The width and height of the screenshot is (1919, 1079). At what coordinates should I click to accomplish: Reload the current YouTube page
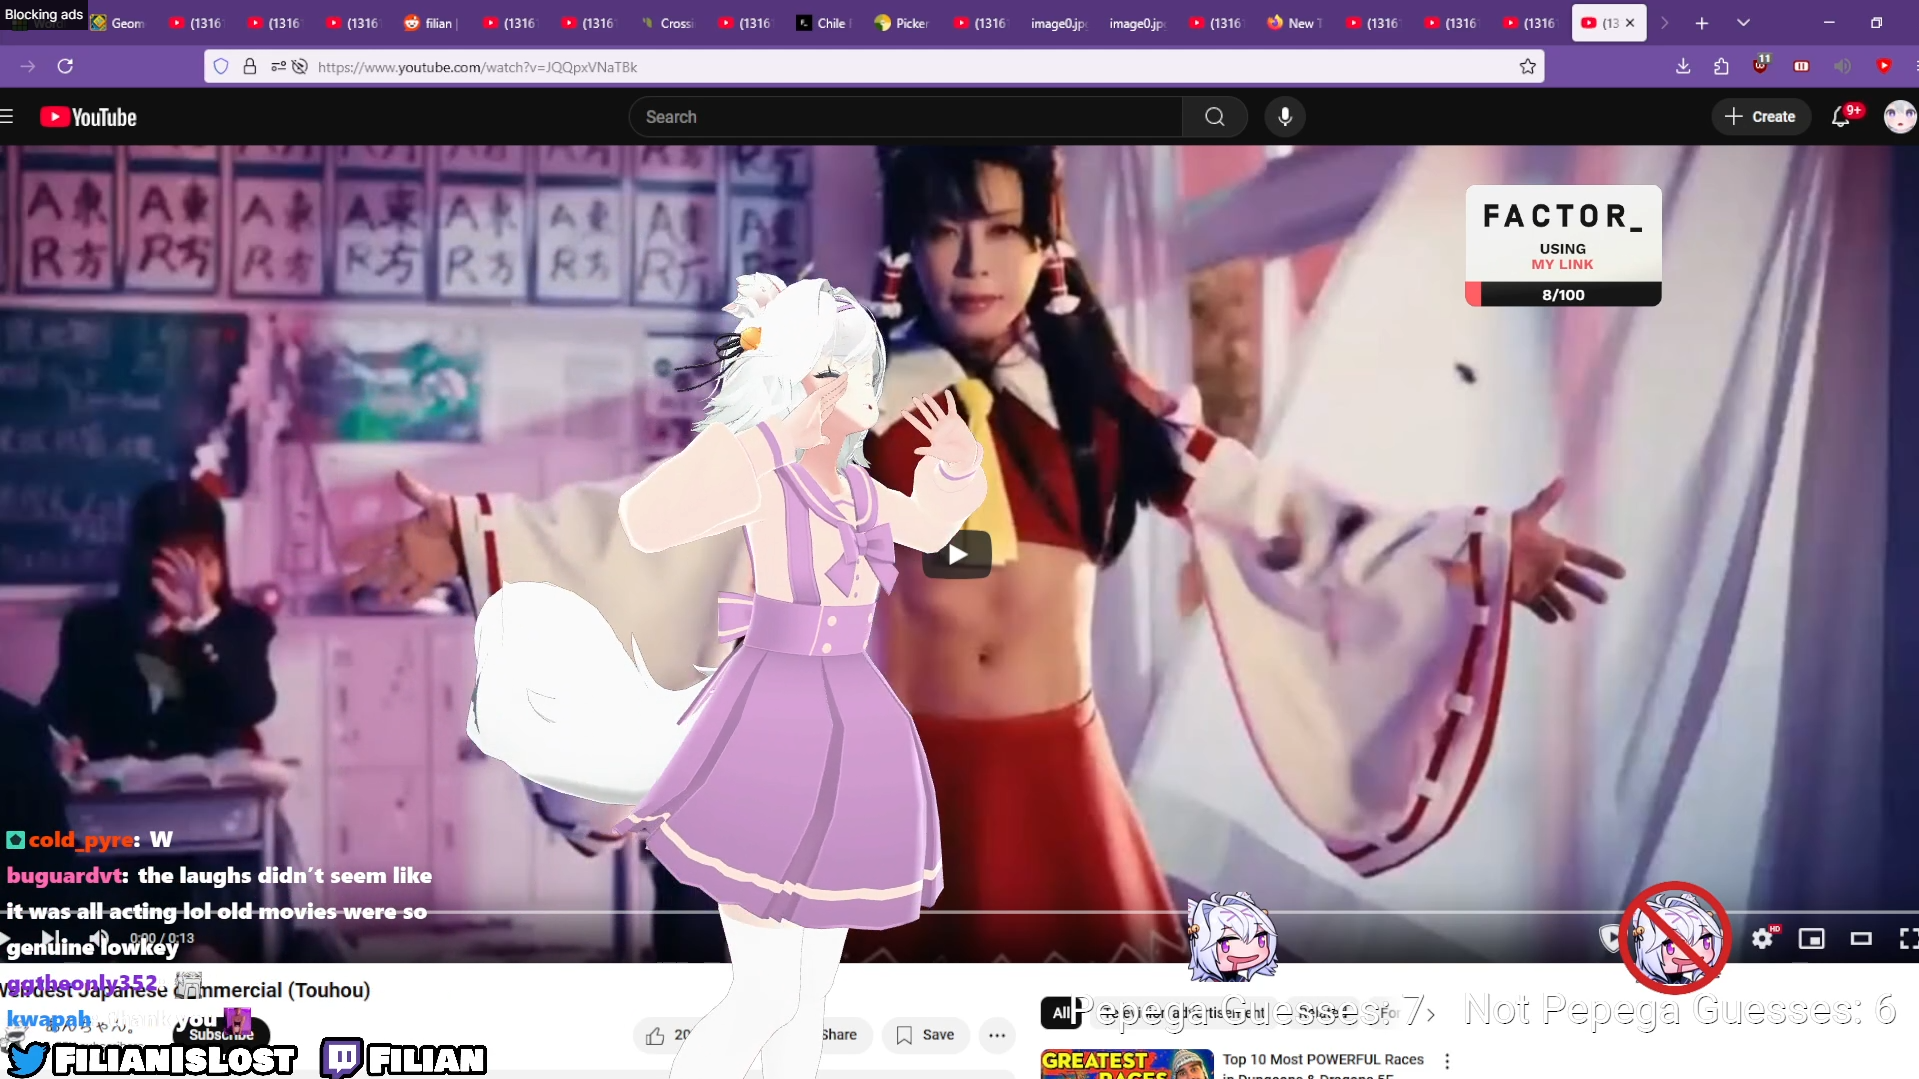point(66,66)
